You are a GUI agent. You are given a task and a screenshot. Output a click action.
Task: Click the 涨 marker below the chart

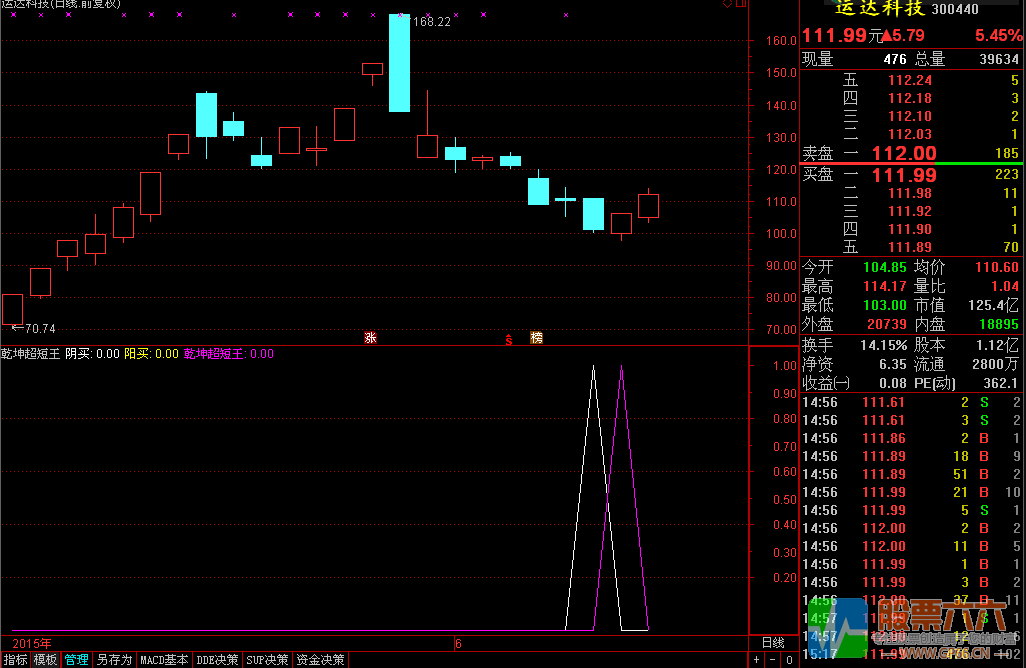(x=370, y=338)
